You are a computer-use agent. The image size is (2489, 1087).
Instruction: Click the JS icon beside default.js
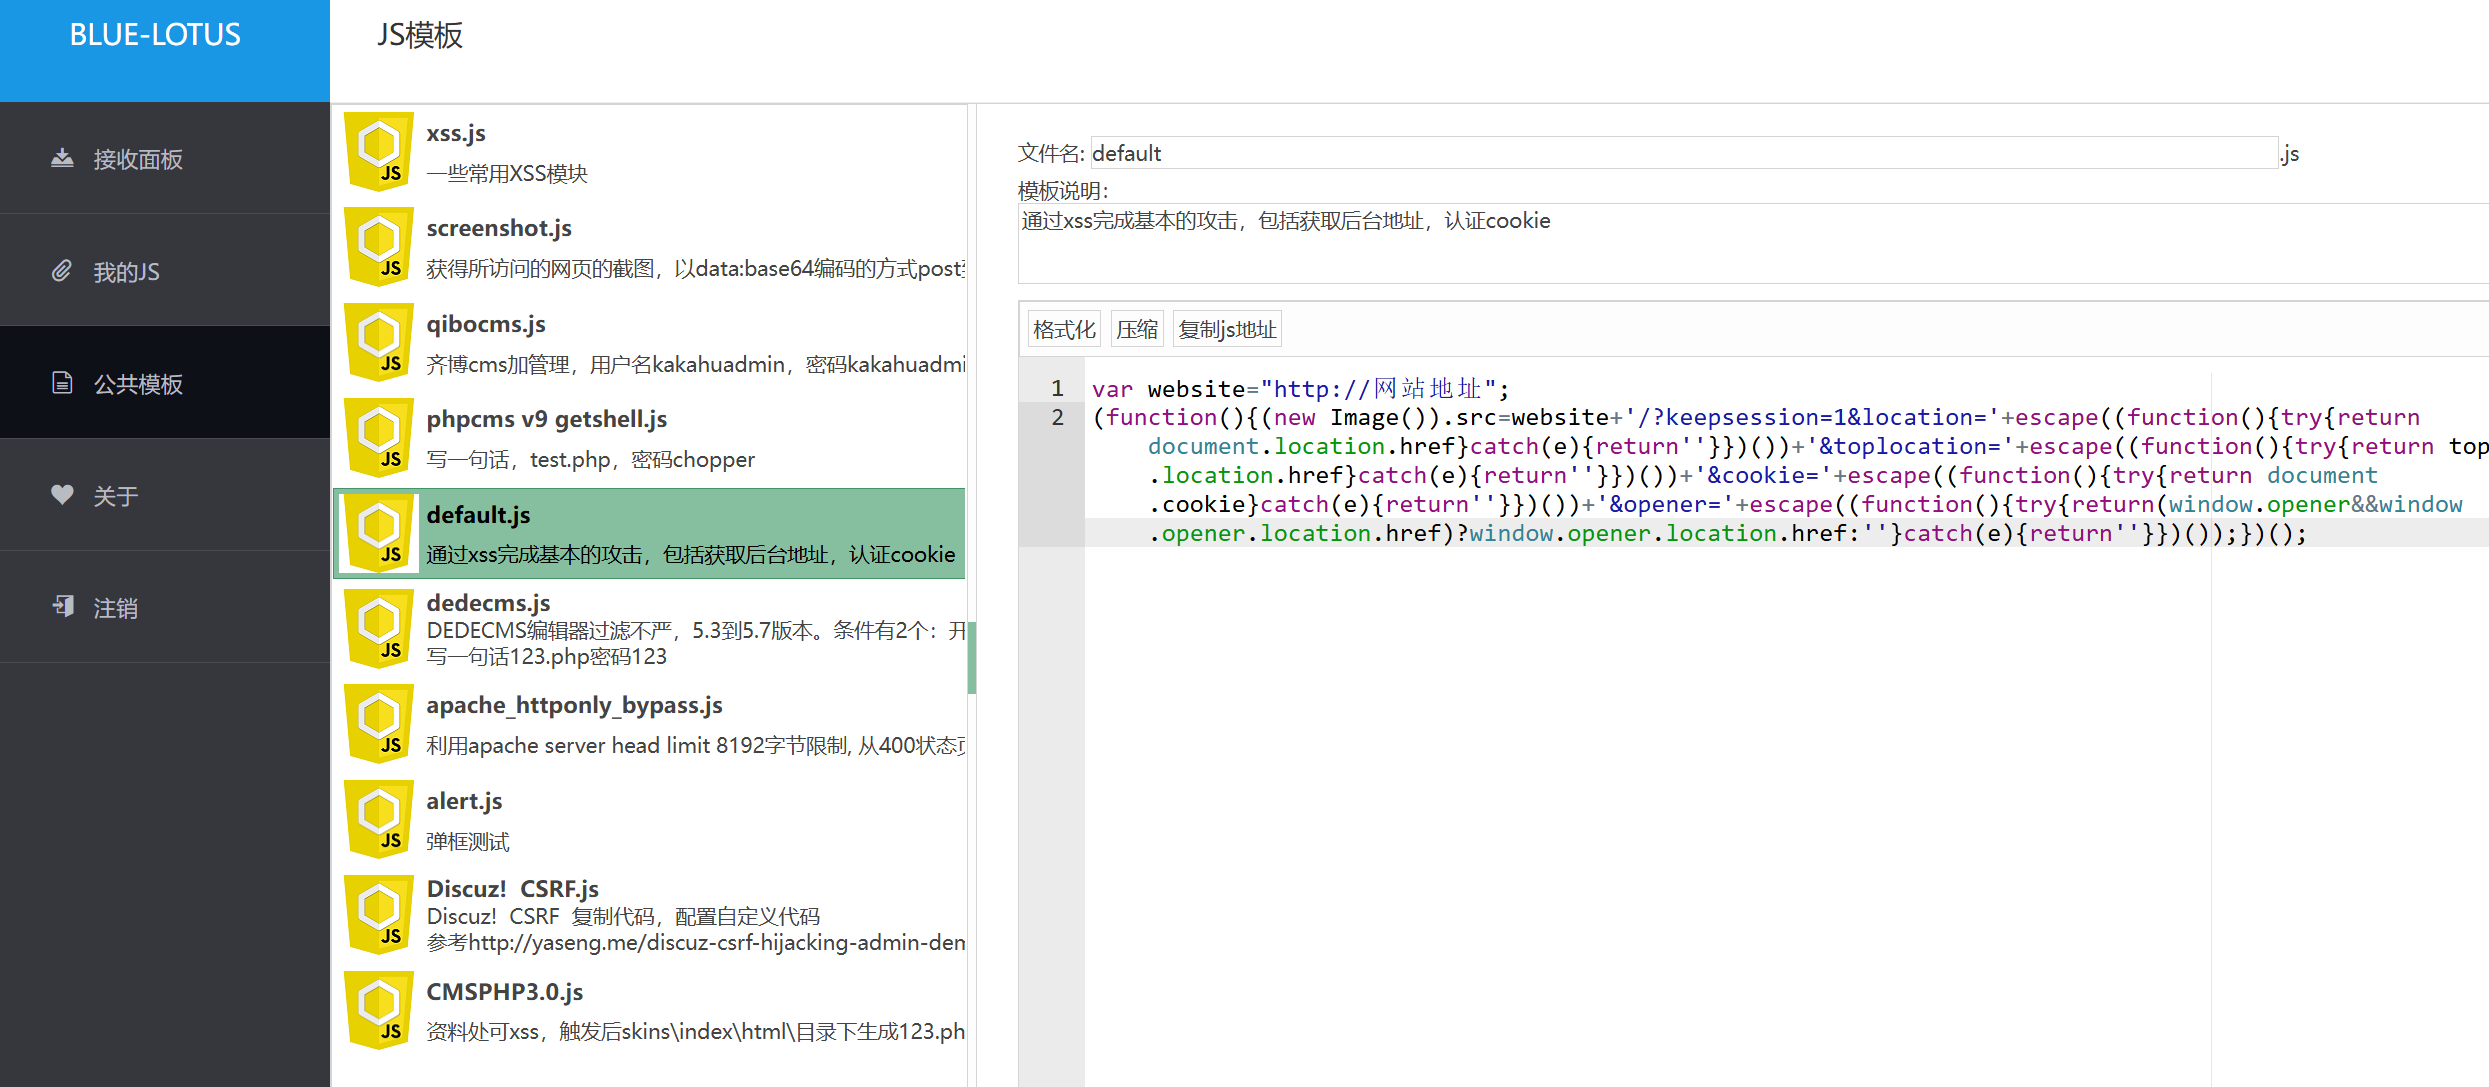point(379,533)
